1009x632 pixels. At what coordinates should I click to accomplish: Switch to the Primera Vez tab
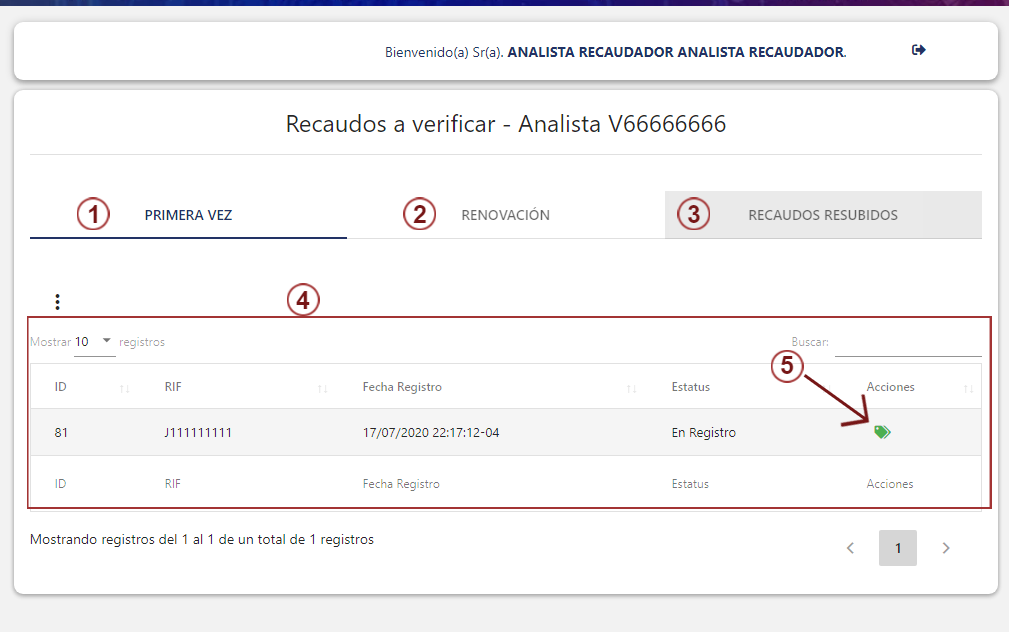188,215
